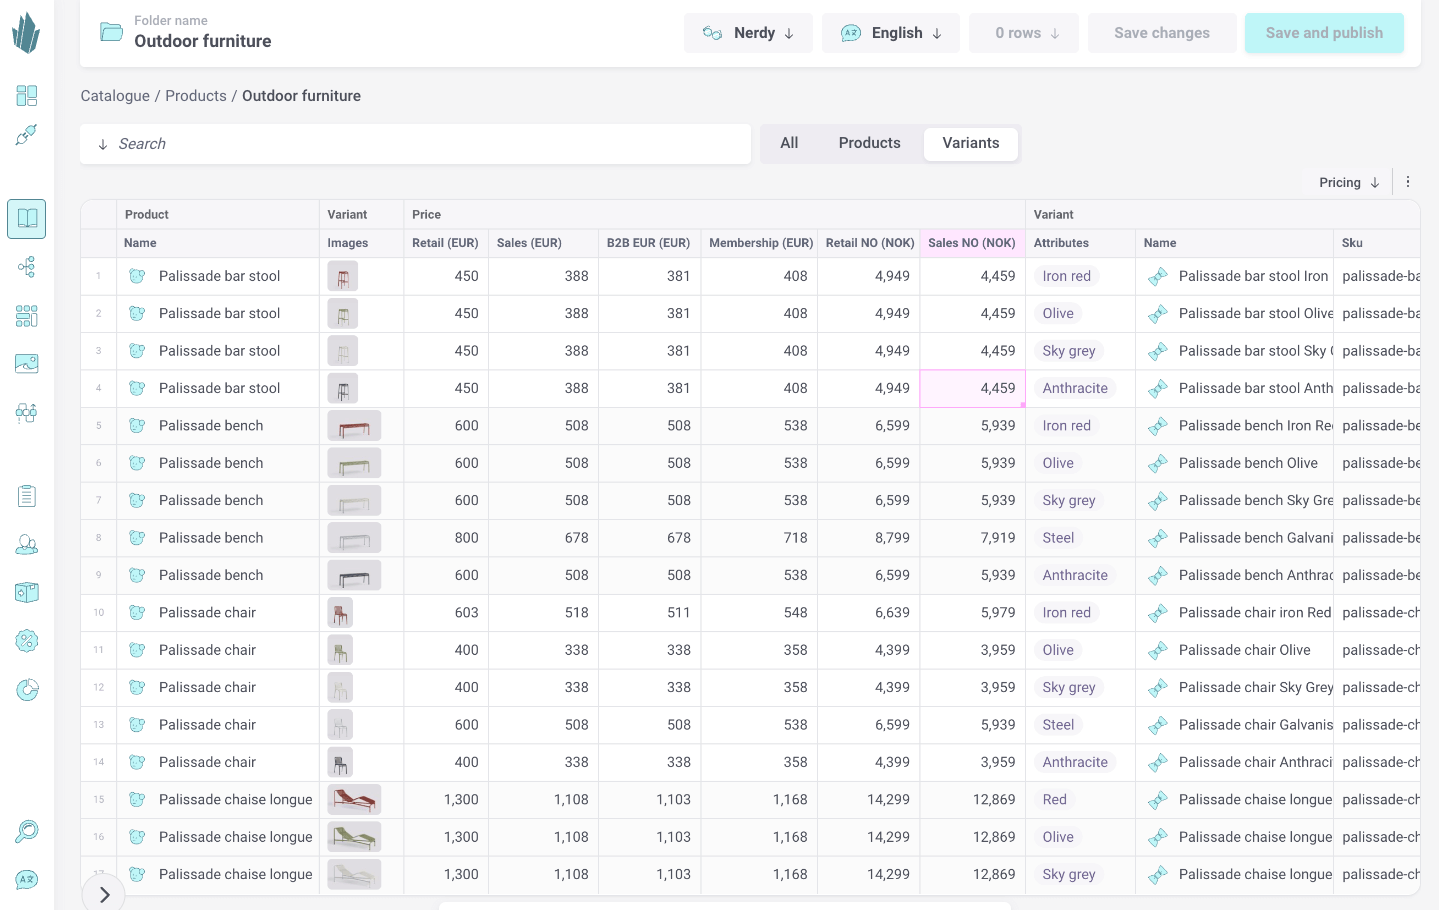The width and height of the screenshot is (1439, 910).
Task: Open the Catalogue book icon in sidebar
Action: [27, 219]
